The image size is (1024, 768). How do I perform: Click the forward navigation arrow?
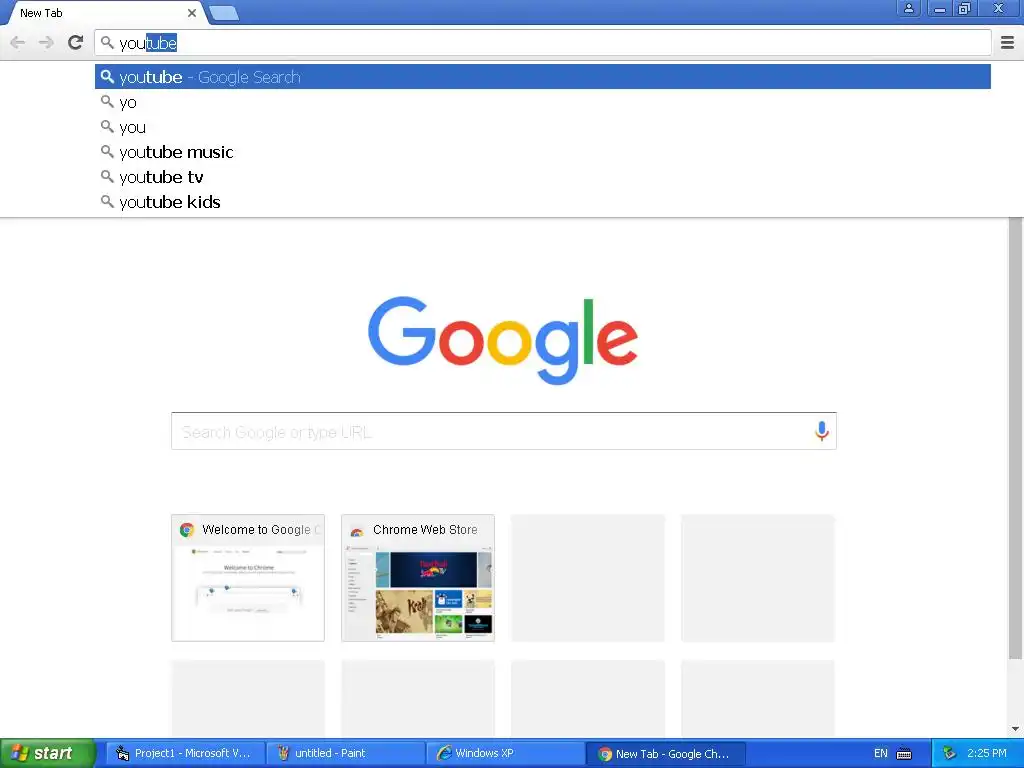[46, 43]
